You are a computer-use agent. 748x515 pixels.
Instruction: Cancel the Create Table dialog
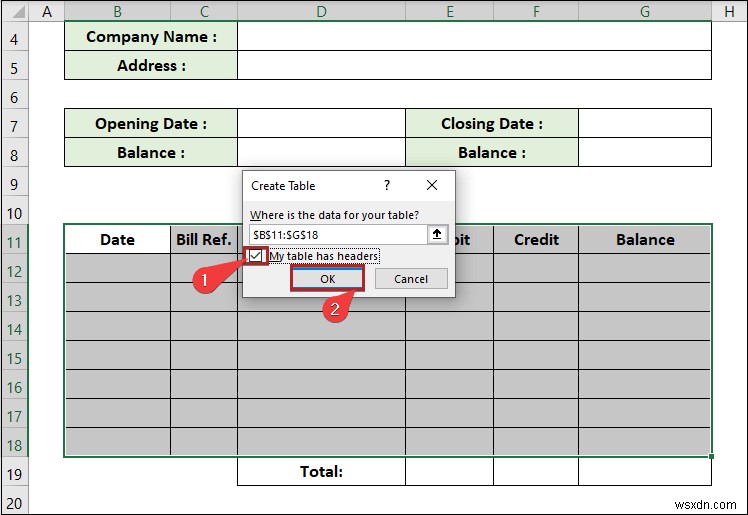click(x=411, y=279)
